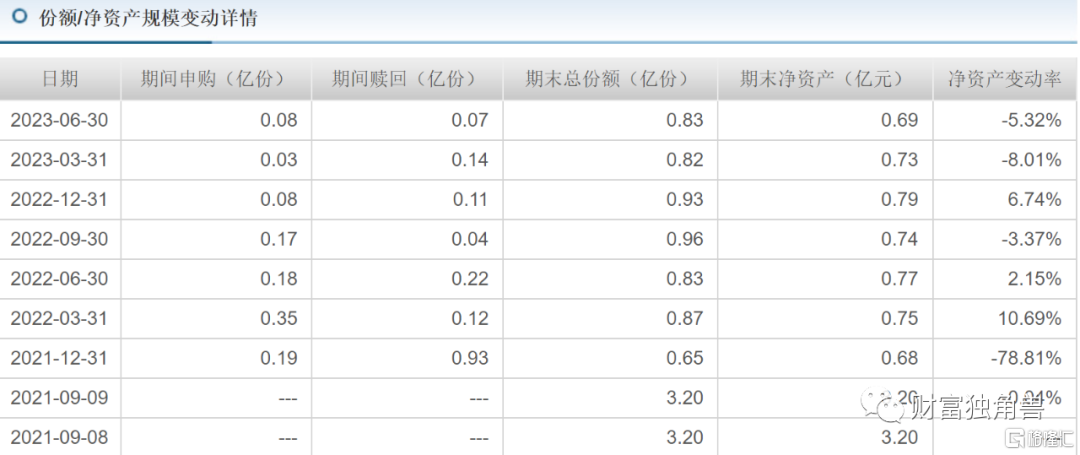This screenshot has width=1080, height=455.
Task: Select net assets 3.20 in 2021-09-08 row
Action: coord(899,438)
